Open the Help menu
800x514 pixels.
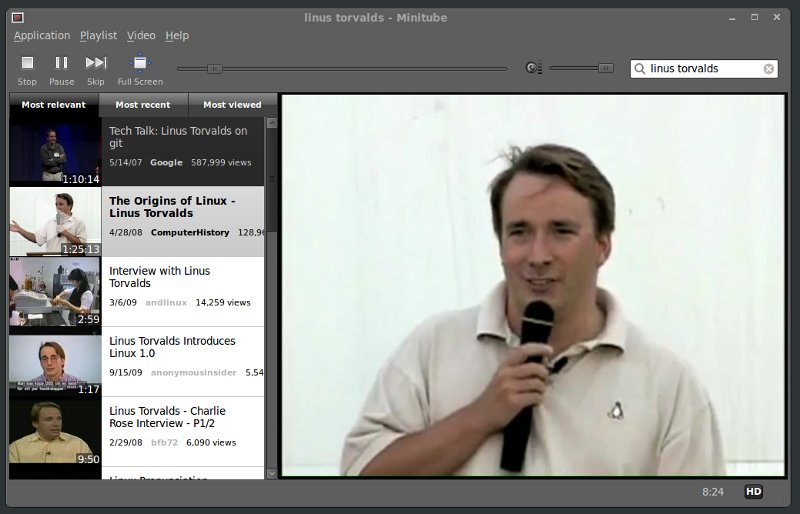tap(177, 36)
